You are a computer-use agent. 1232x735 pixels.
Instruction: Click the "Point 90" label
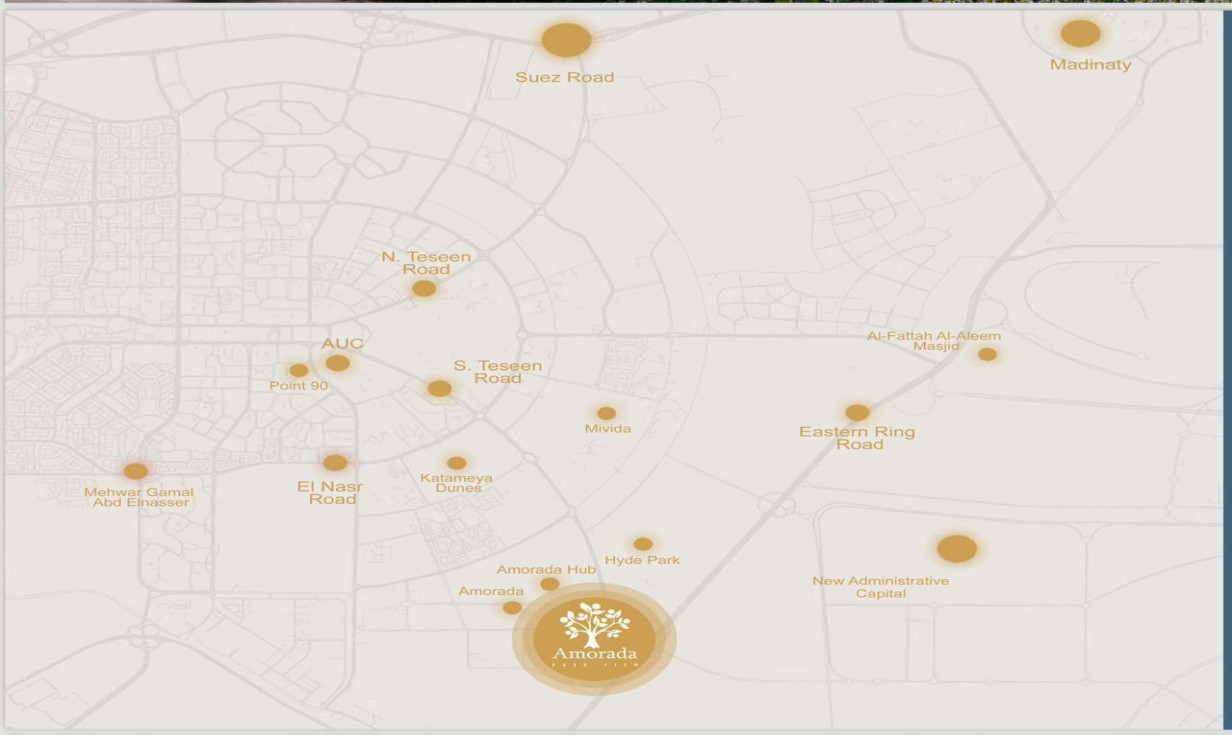(299, 386)
